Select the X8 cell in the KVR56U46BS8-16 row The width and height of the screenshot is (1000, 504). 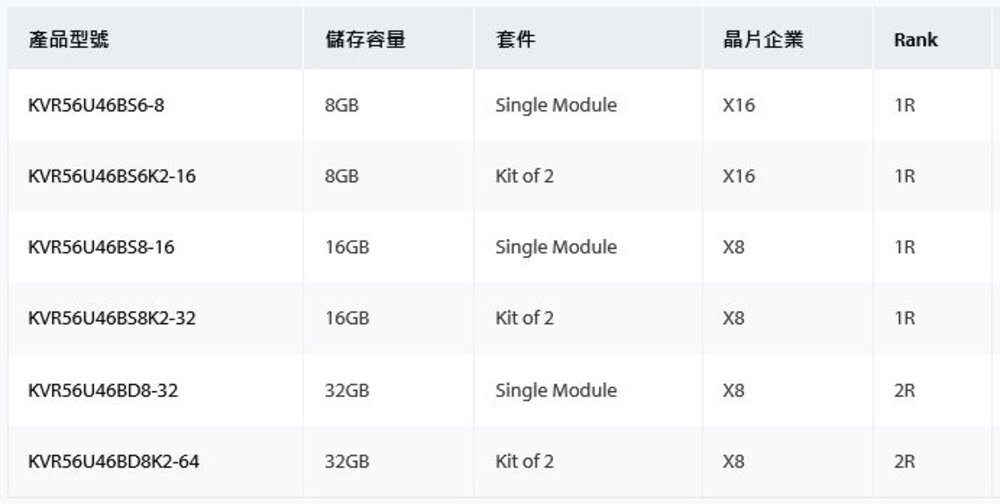(x=733, y=247)
